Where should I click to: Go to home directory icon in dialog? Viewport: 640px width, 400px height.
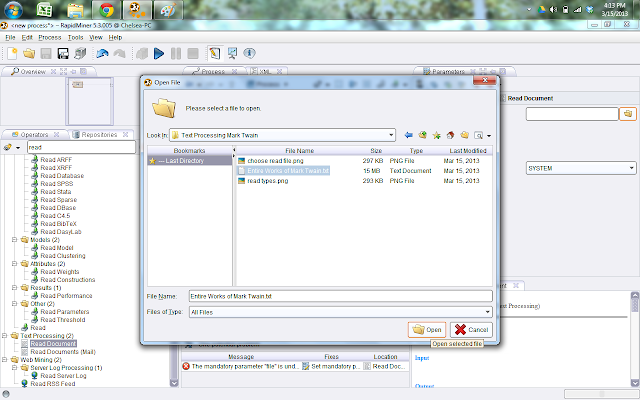451,135
